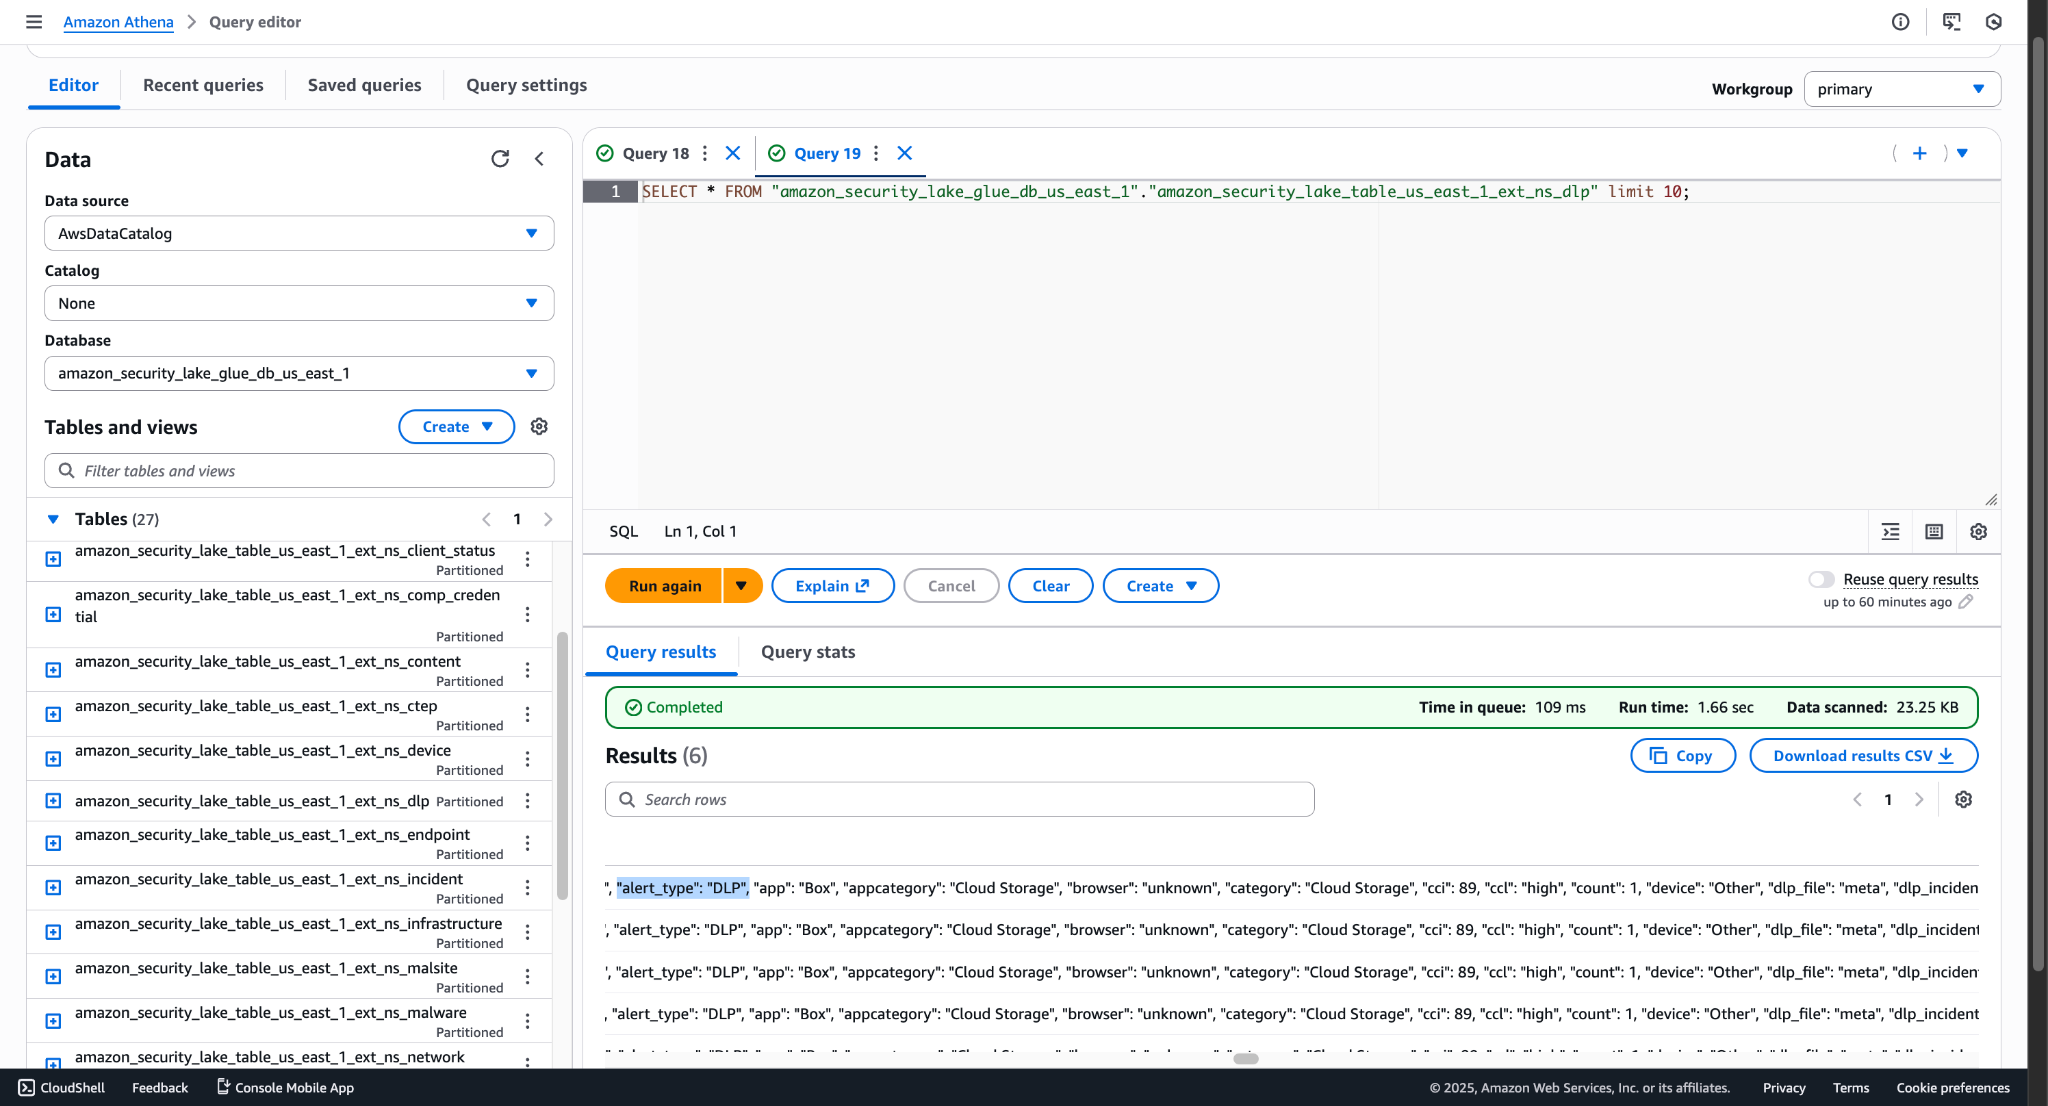Edit the reuse query results time
The image size is (2048, 1106).
pyautogui.click(x=1966, y=602)
